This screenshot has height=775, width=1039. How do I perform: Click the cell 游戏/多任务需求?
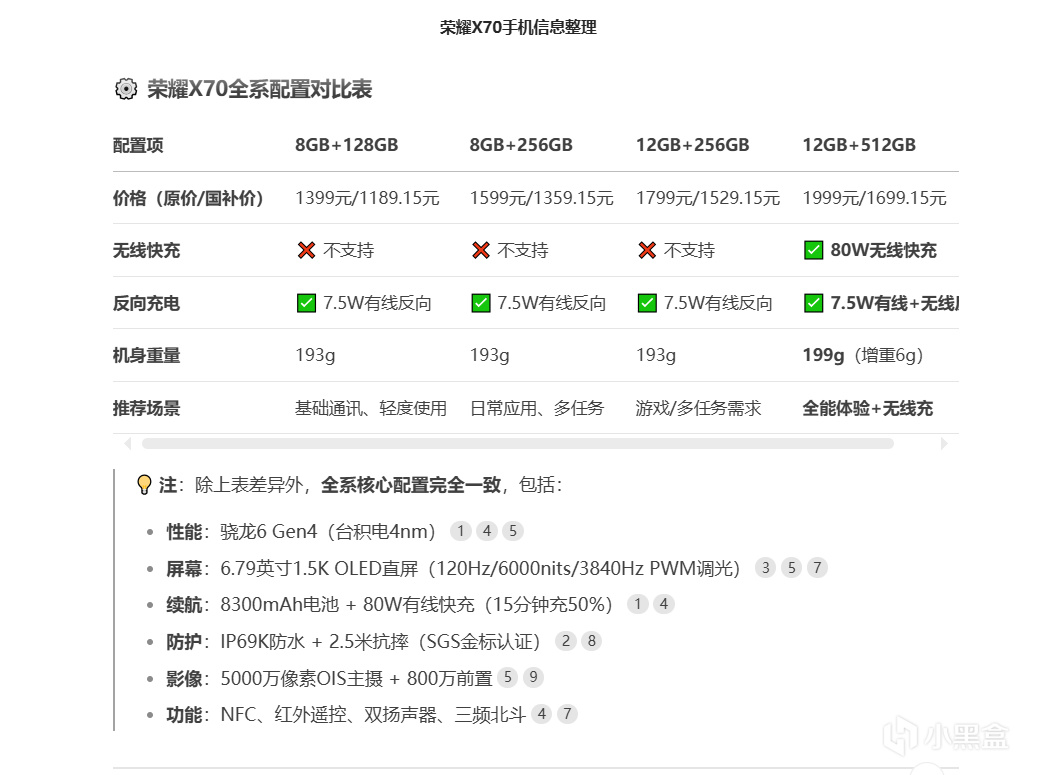[698, 408]
